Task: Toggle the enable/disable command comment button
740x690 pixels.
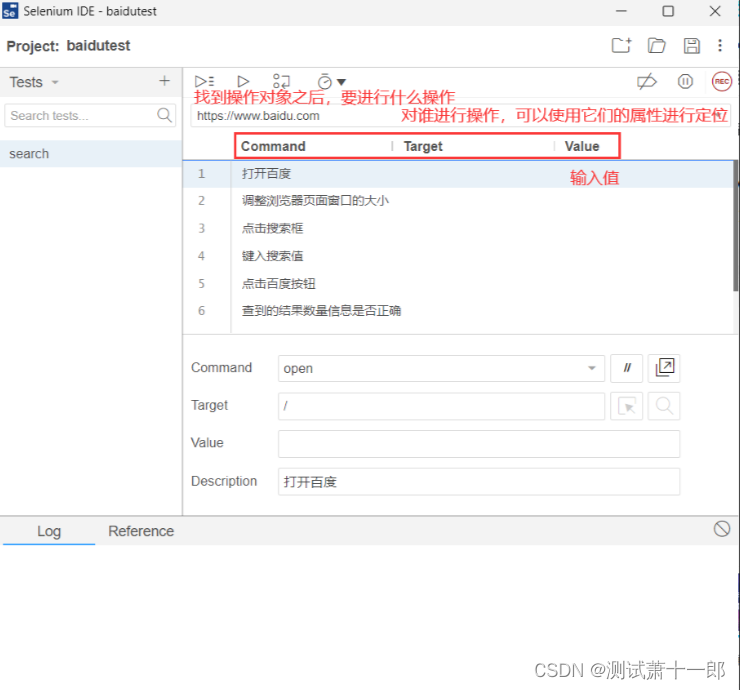Action: pos(627,368)
